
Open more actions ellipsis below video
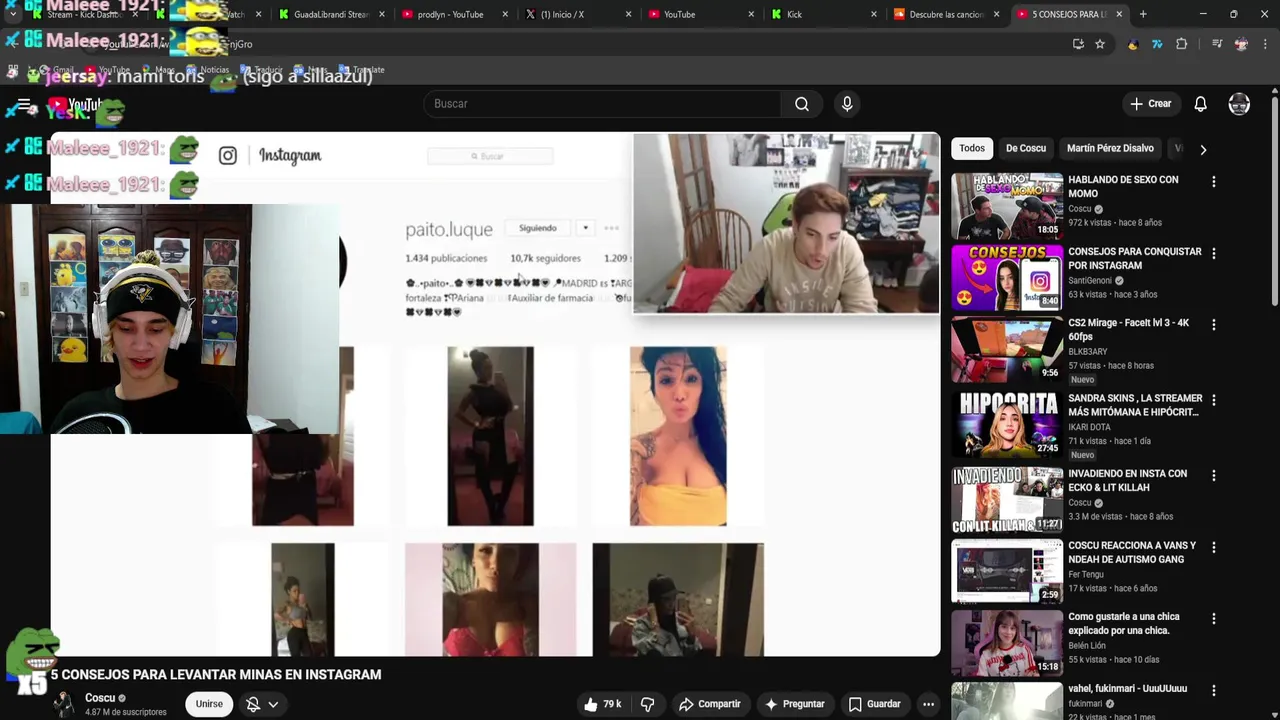pyautogui.click(x=928, y=704)
